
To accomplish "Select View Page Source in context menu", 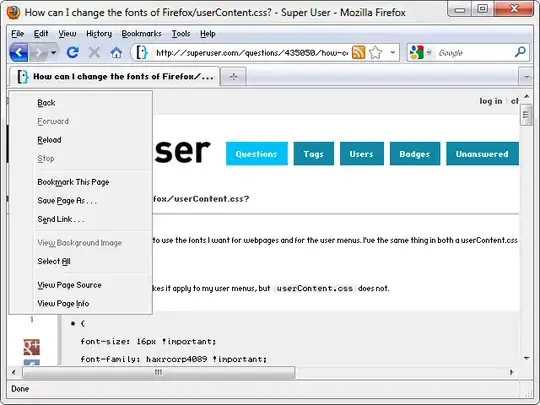I will click(x=81, y=285).
